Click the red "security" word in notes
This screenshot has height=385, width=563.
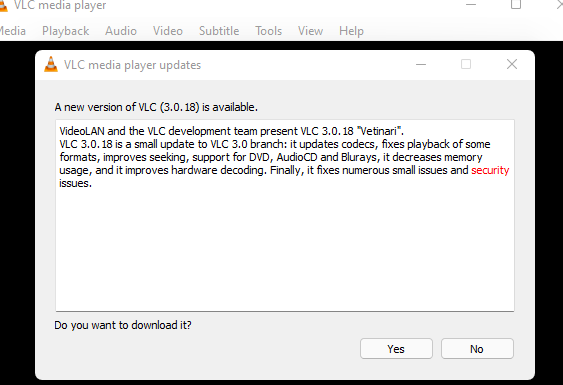pyautogui.click(x=490, y=170)
